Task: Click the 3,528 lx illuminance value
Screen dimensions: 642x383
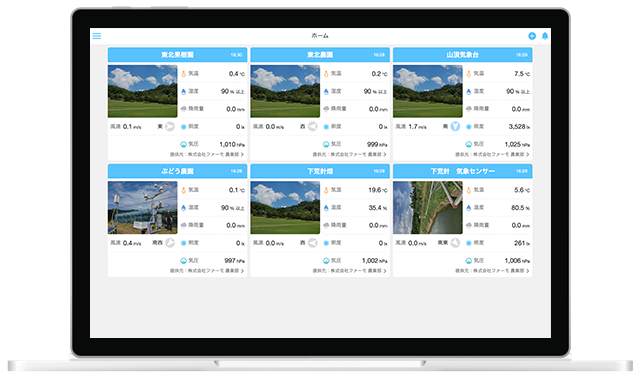Action: 519,127
